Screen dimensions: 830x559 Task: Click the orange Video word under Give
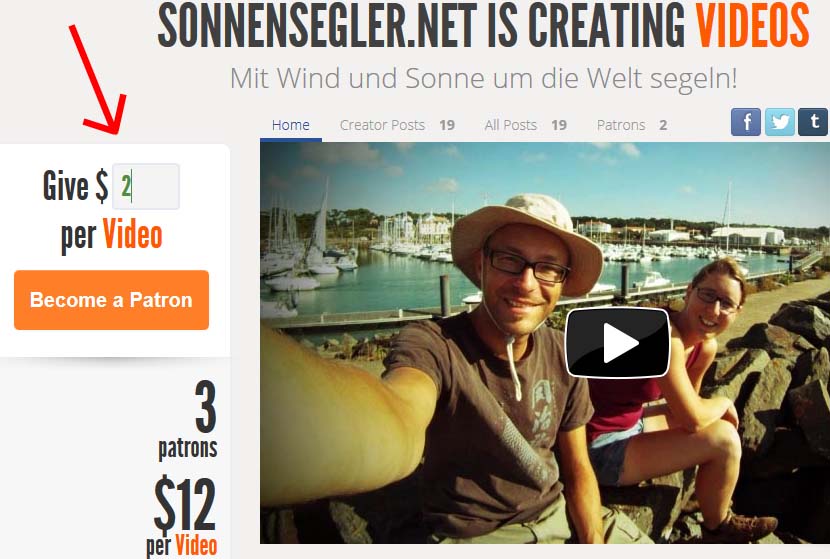click(132, 235)
